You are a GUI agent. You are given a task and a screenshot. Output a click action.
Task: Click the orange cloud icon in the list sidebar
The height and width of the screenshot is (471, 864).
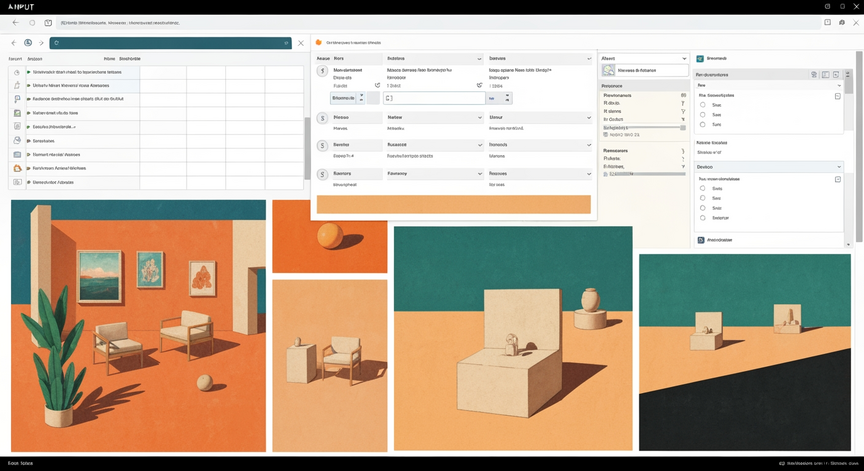pyautogui.click(x=17, y=168)
